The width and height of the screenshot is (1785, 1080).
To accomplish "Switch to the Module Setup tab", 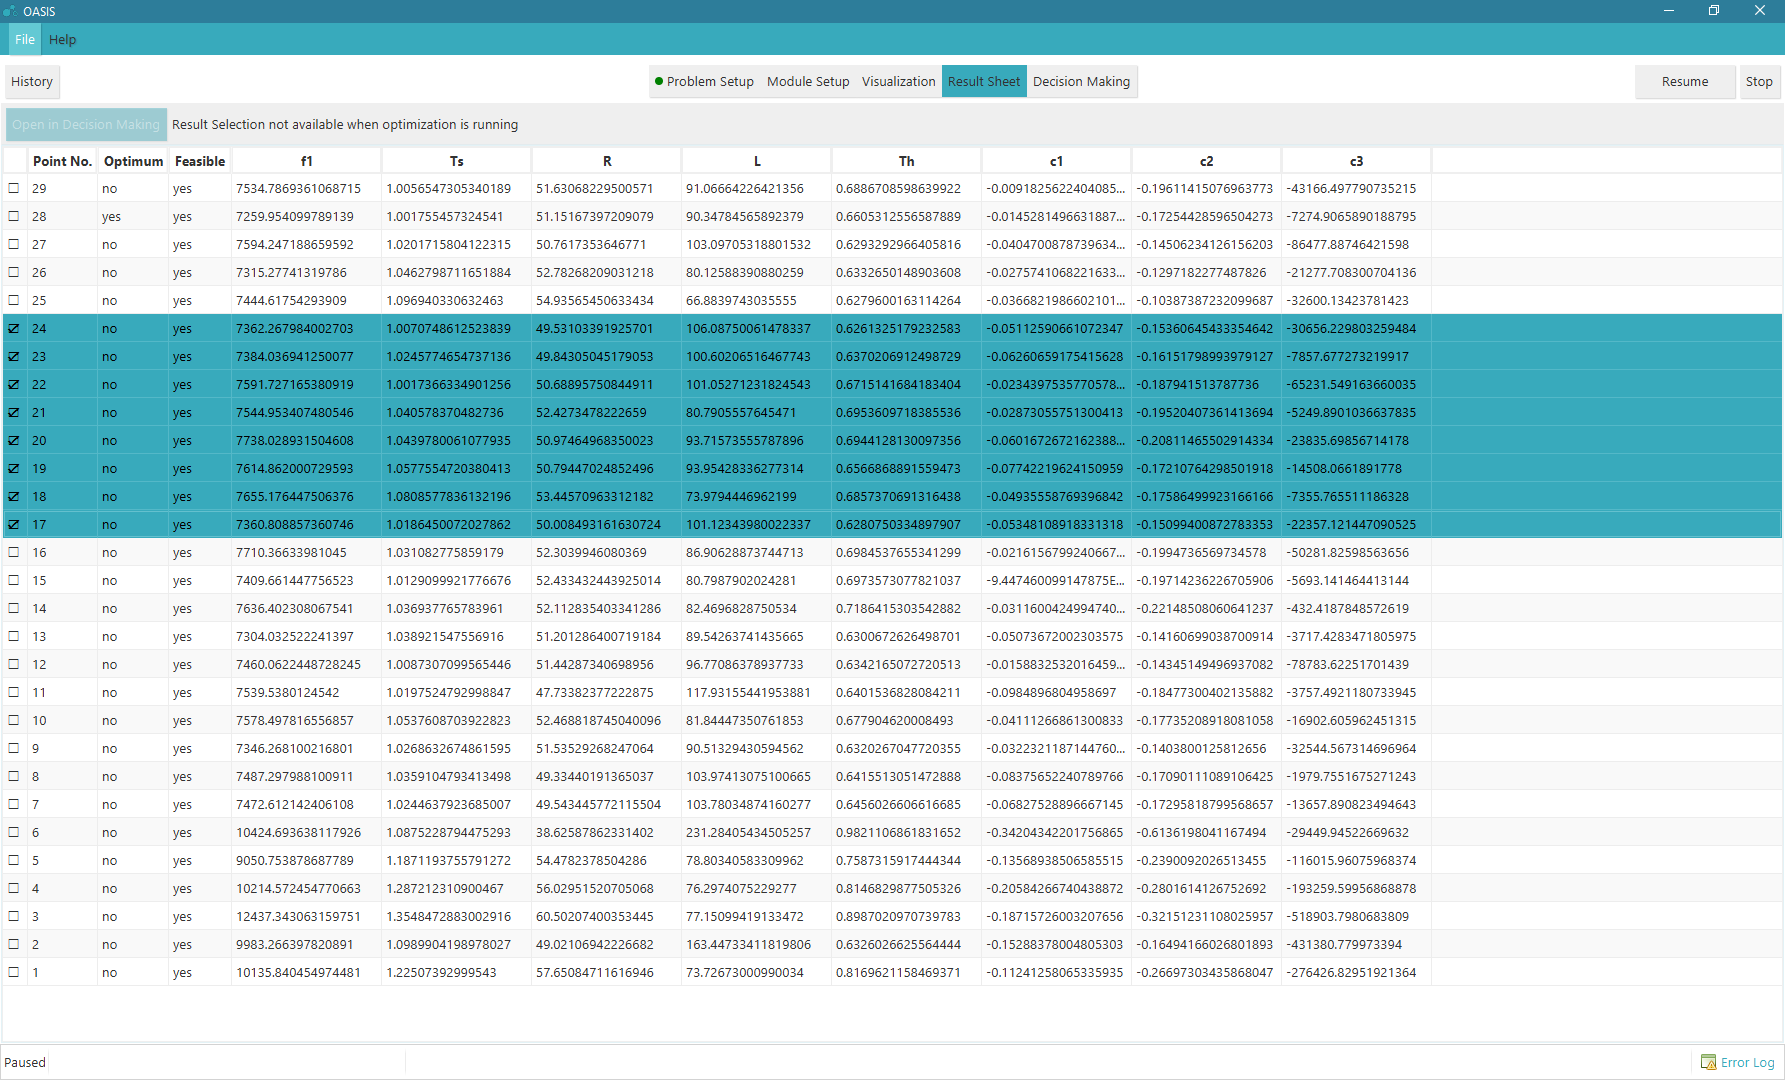I will tap(808, 81).
